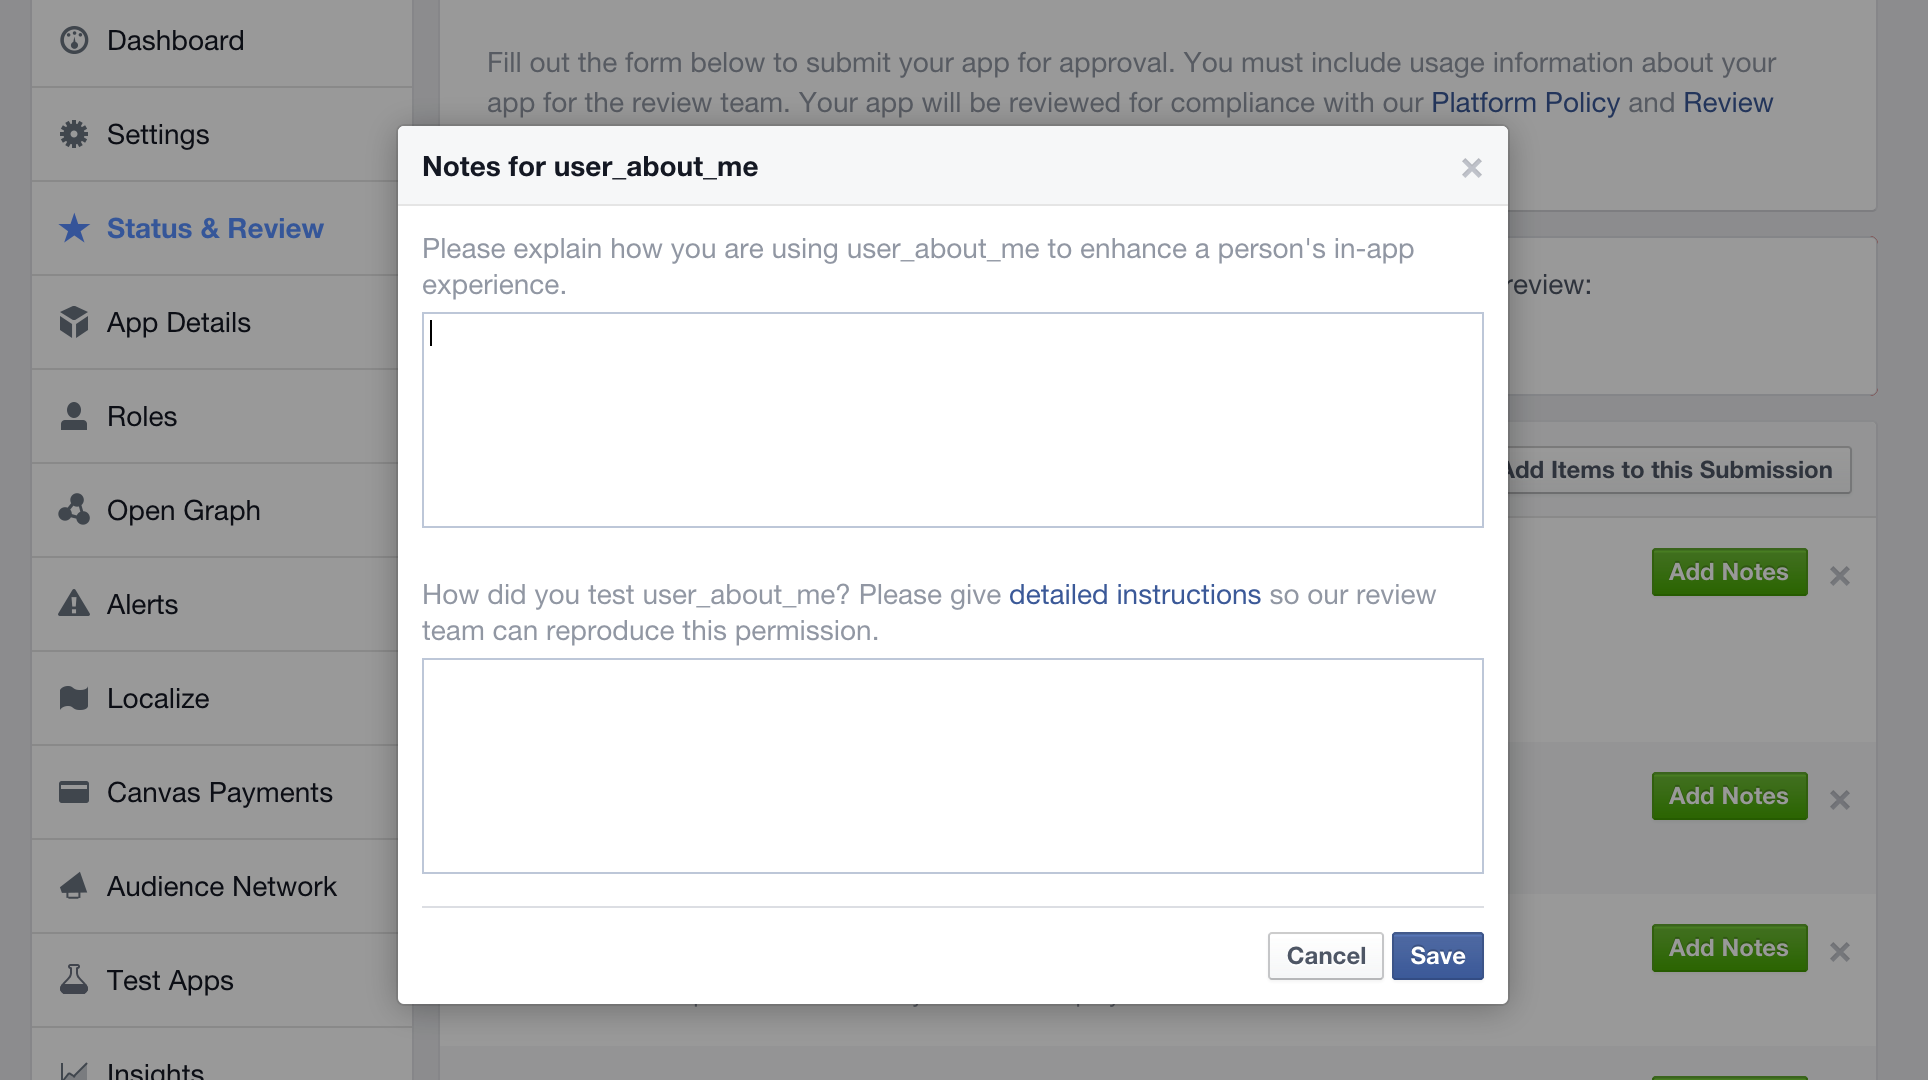Save the user_about_me notes
Viewport: 1928px width, 1080px height.
coord(1437,956)
